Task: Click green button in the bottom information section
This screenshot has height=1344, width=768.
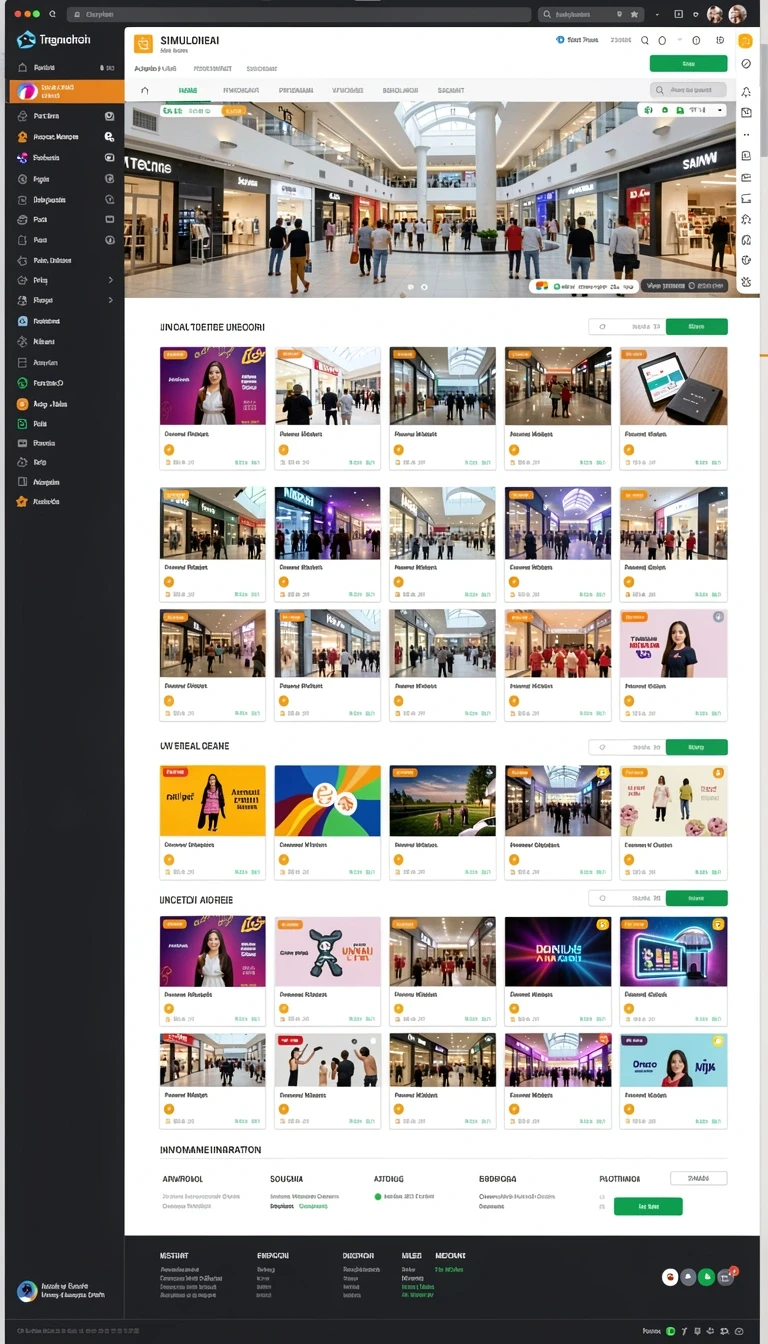Action: [648, 1206]
